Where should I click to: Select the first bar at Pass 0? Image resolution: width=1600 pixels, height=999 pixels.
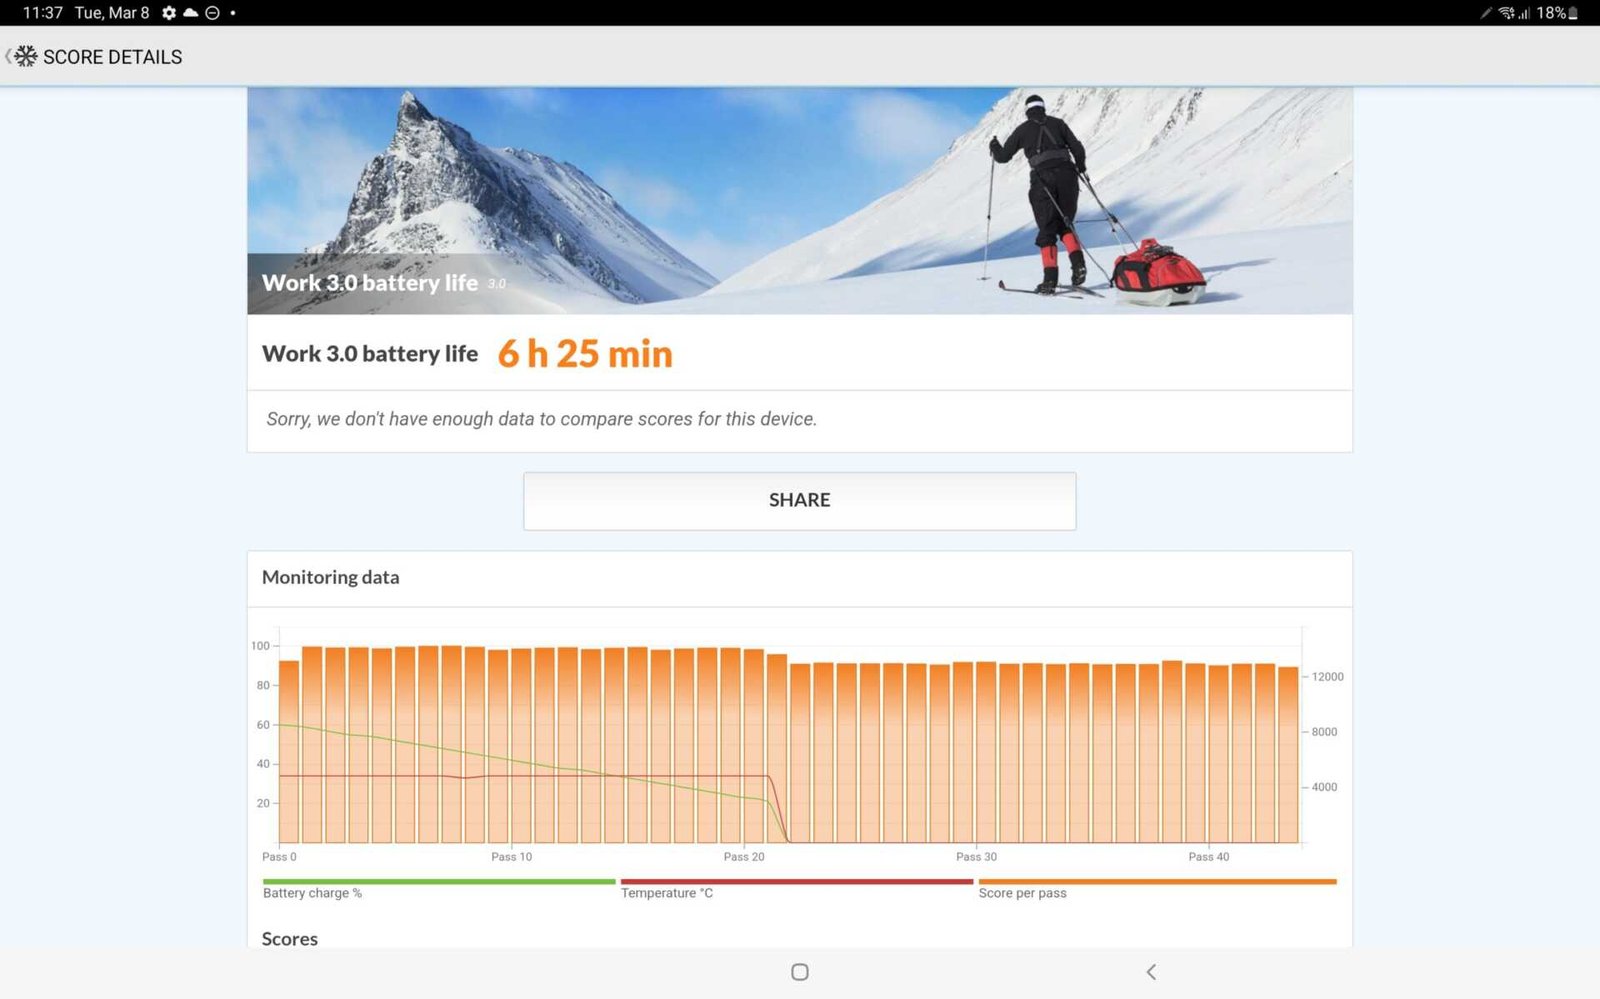[x=289, y=752]
